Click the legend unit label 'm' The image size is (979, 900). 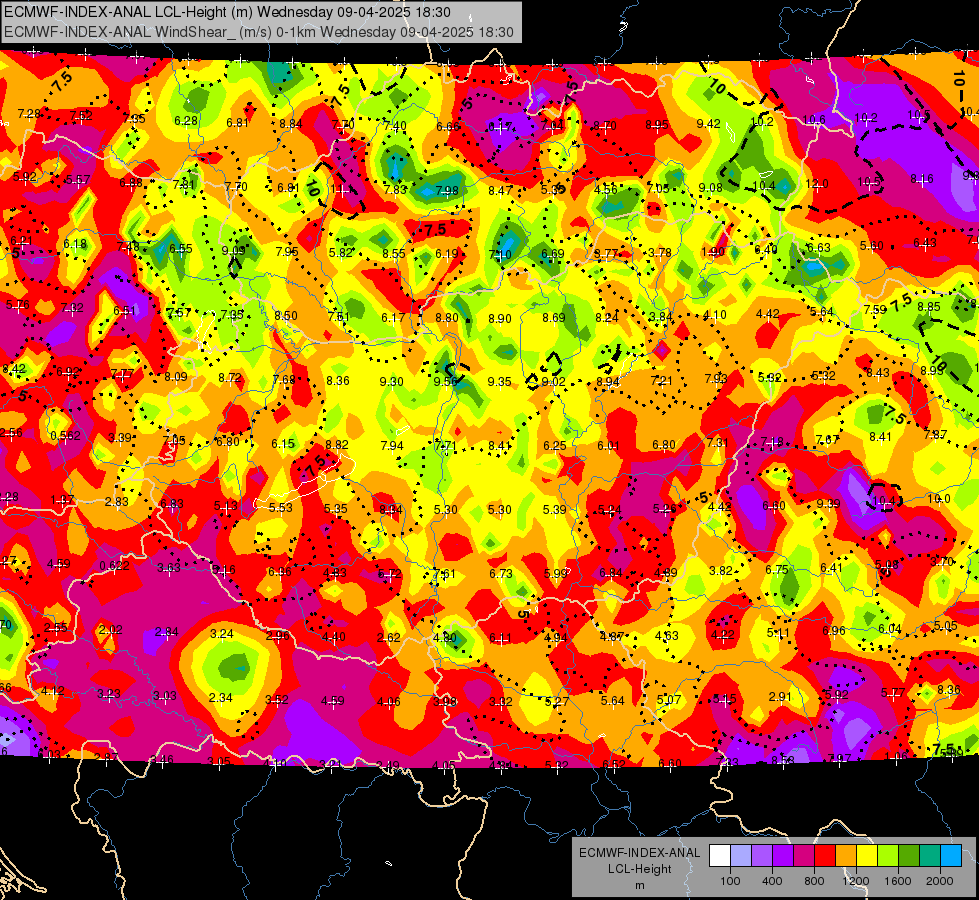[x=639, y=885]
